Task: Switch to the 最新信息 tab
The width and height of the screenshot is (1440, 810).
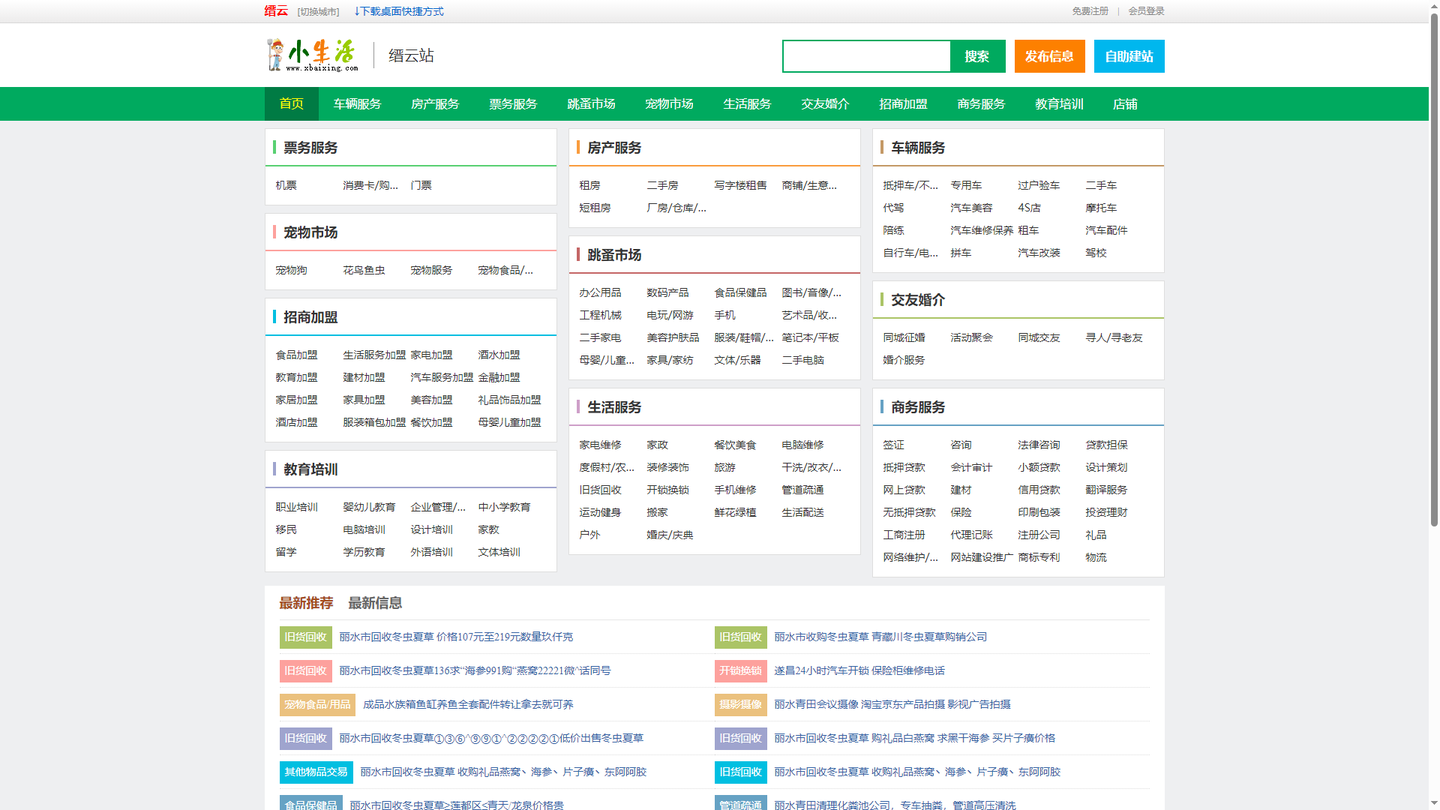Action: pyautogui.click(x=375, y=603)
